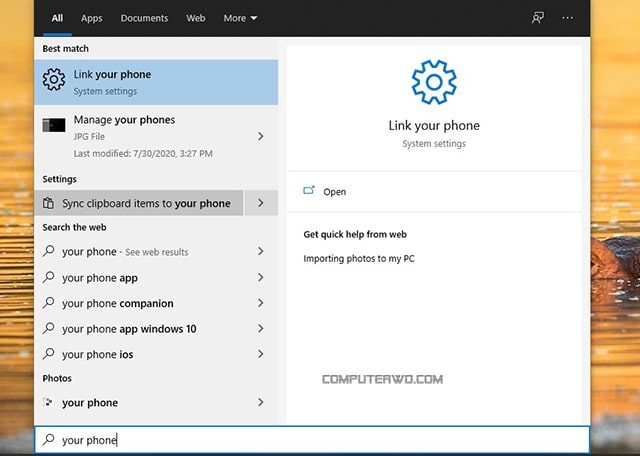Open Sync clipboard items to your phone
640x456 pixels.
tap(139, 203)
